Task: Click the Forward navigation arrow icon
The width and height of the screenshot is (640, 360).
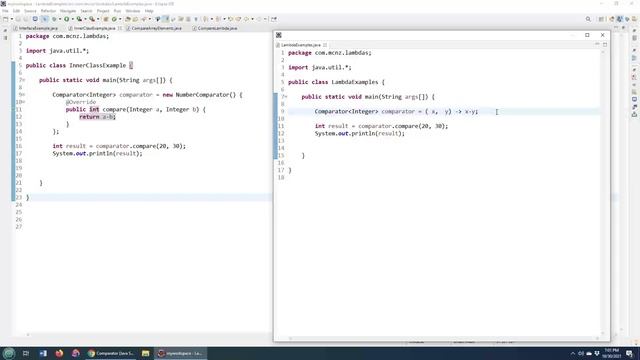Action: coord(259,19)
